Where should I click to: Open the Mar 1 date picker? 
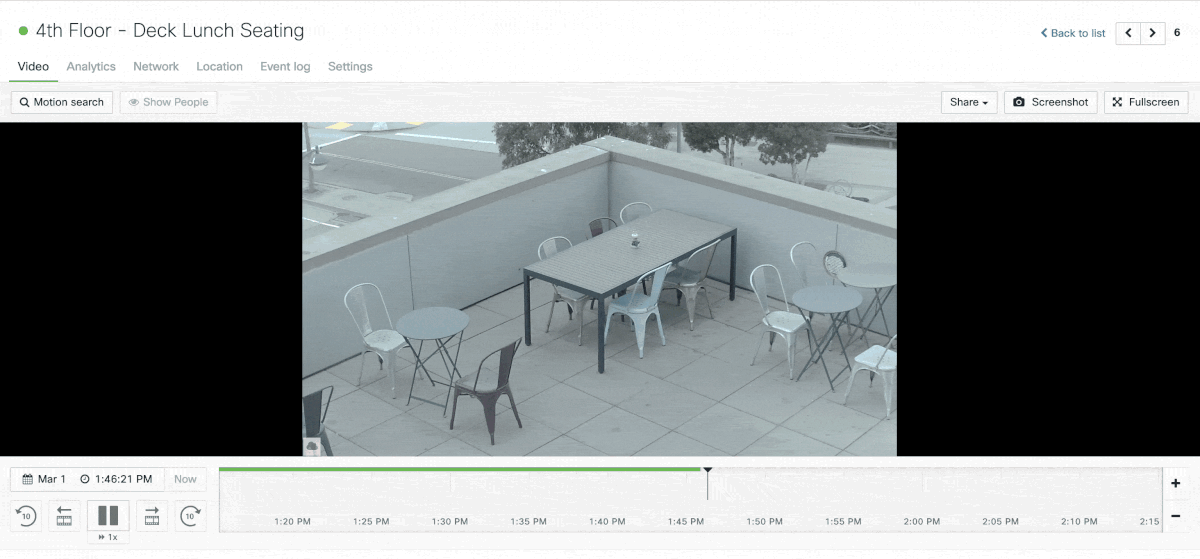click(x=44, y=479)
